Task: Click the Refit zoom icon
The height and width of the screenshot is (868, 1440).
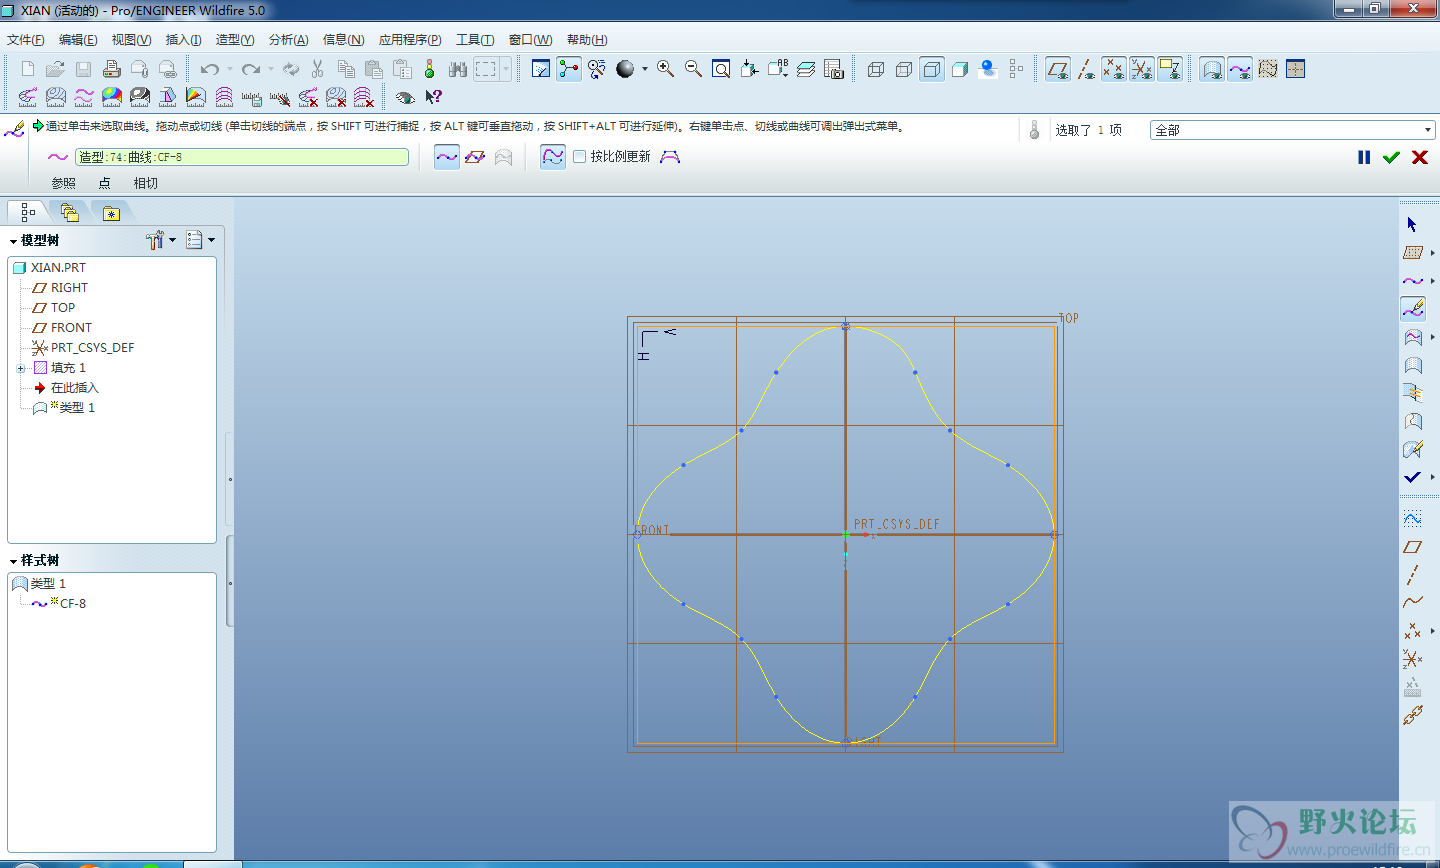Action: click(721, 69)
